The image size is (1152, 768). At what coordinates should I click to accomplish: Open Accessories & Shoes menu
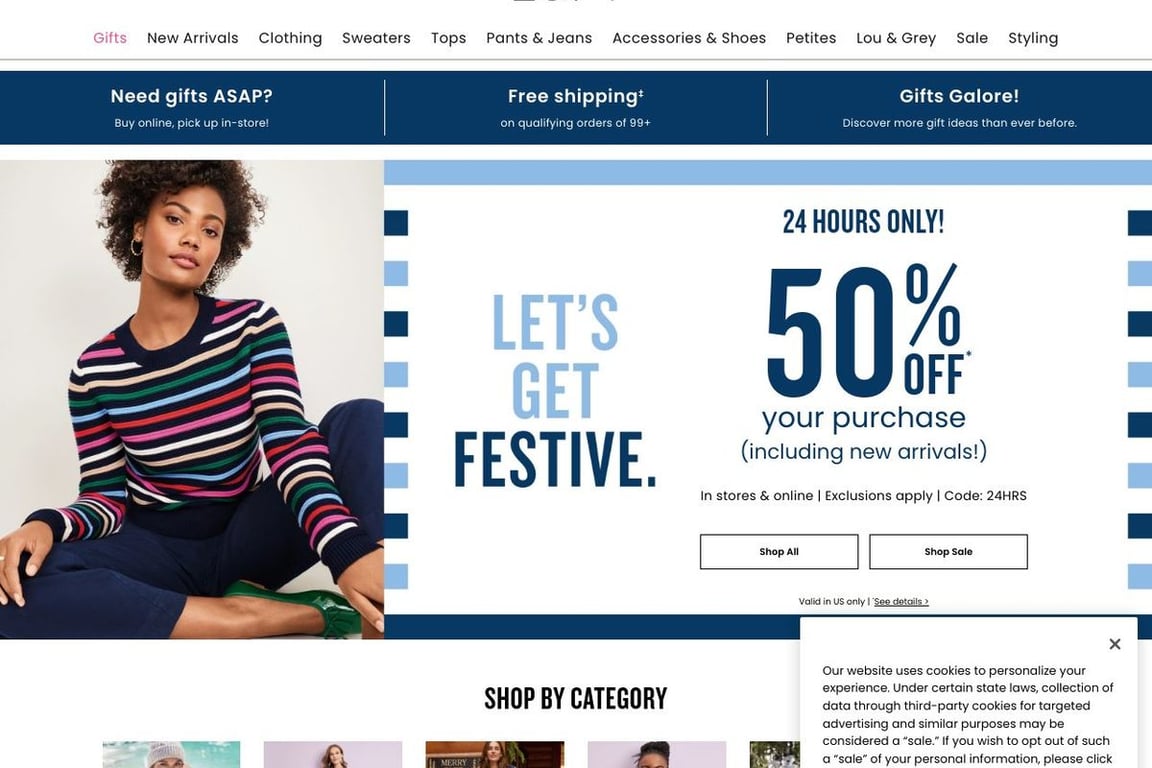pos(689,38)
